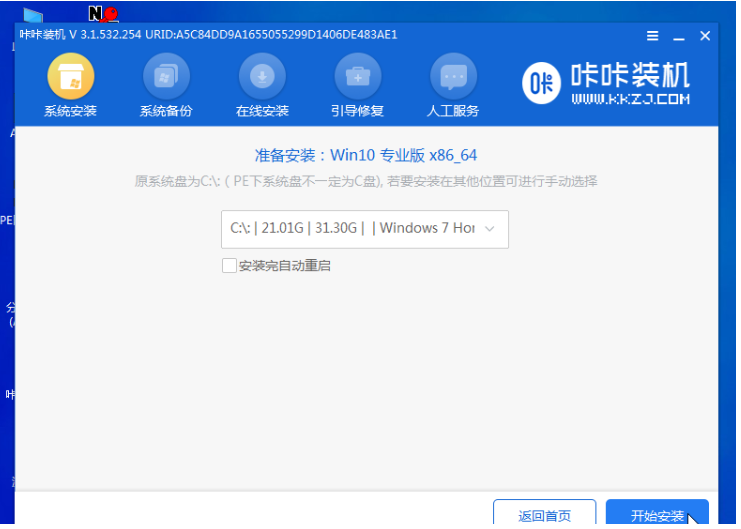This screenshot has width=741, height=529.
Task: Click the 引导修复 boot repair toolbox icon
Action: click(x=357, y=77)
